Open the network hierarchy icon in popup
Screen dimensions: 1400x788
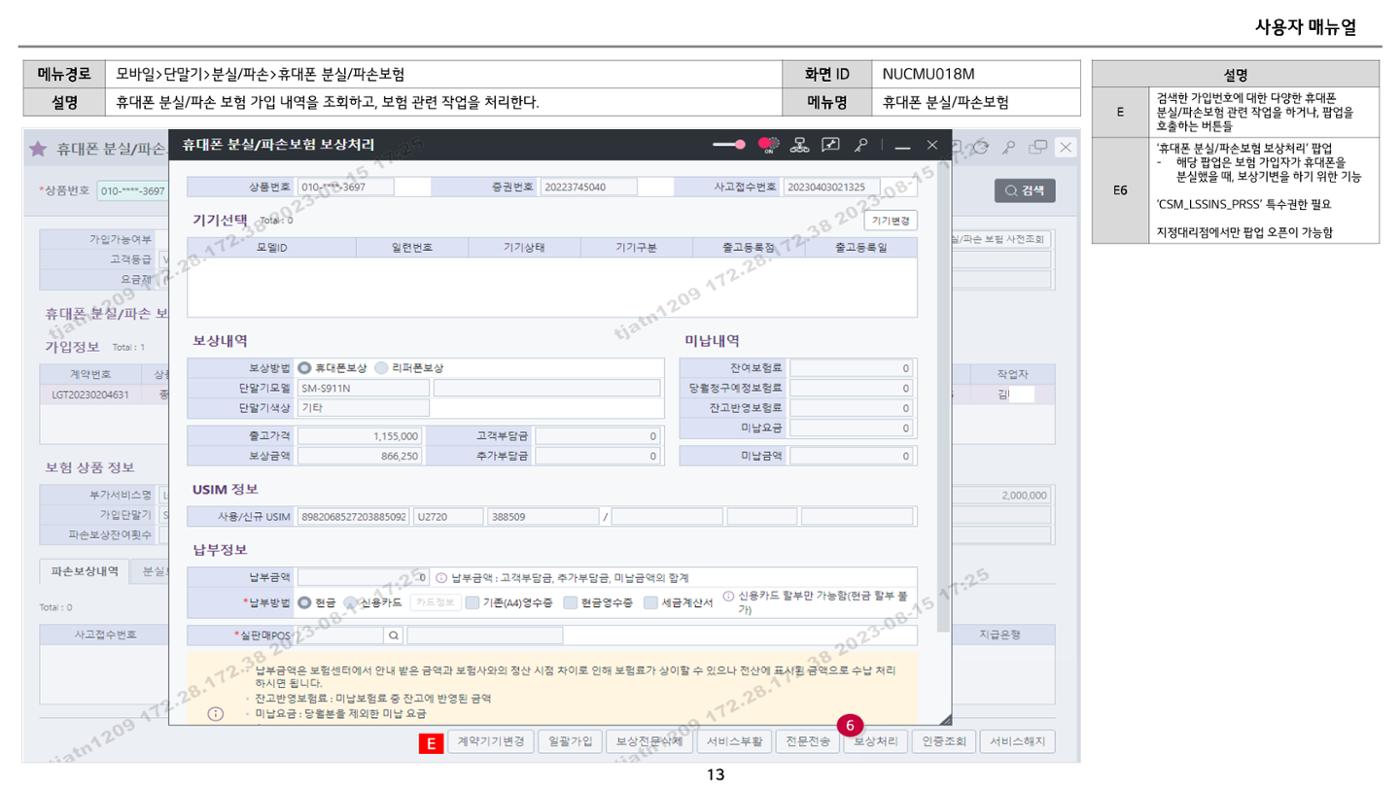[799, 145]
